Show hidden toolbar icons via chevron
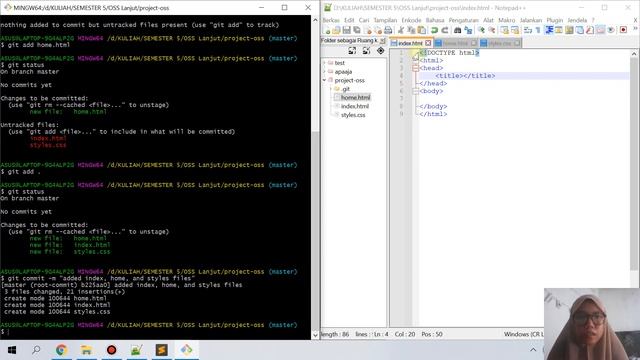 [635, 29]
